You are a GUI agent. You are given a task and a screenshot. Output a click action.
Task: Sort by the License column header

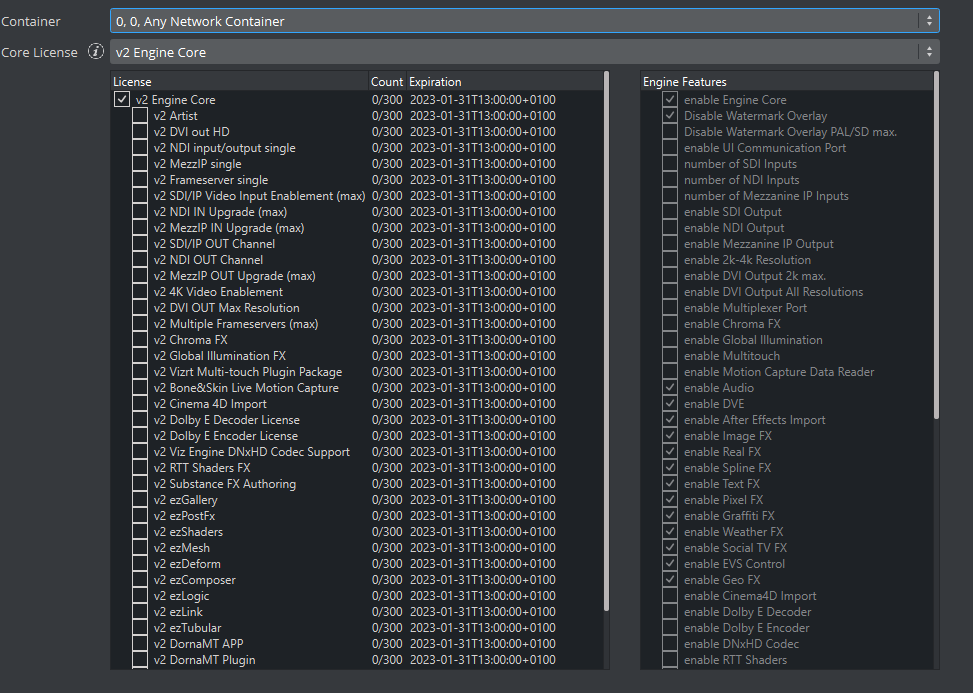click(x=238, y=82)
